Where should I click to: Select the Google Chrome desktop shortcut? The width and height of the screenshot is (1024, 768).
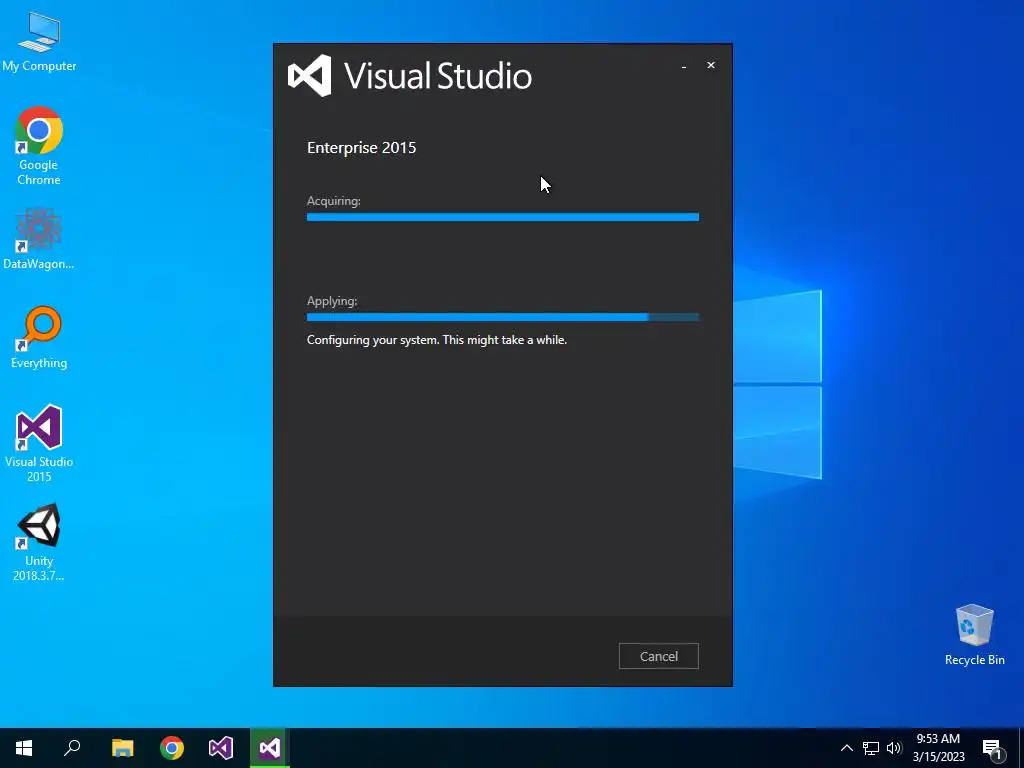click(x=39, y=146)
